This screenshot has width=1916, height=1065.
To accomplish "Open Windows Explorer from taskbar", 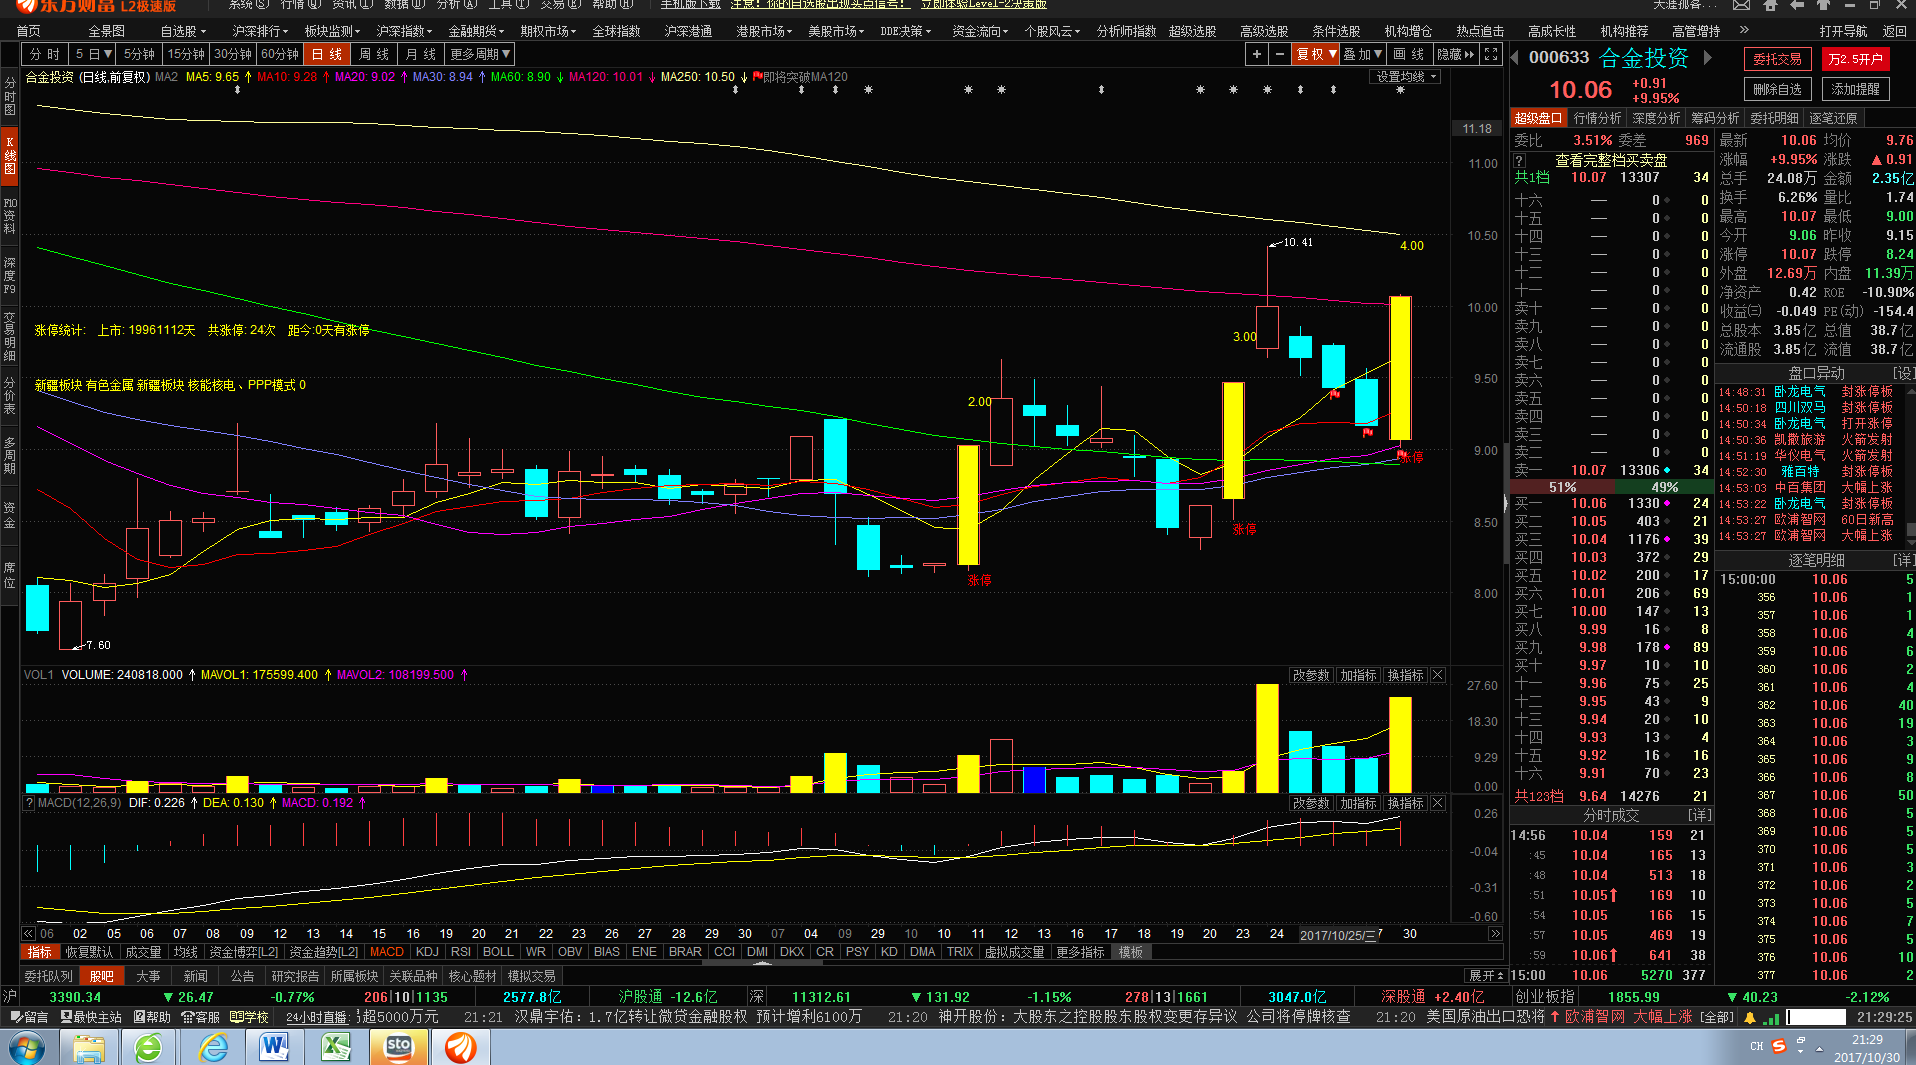I will 89,1048.
